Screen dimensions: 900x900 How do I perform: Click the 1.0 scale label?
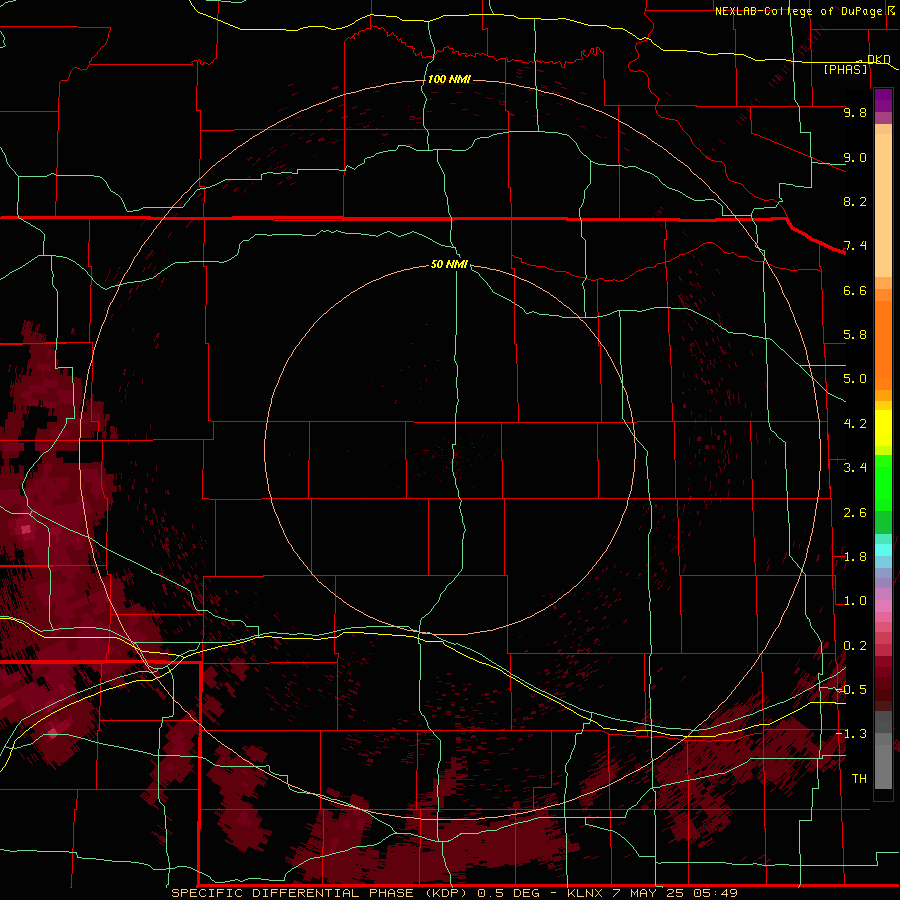(855, 601)
